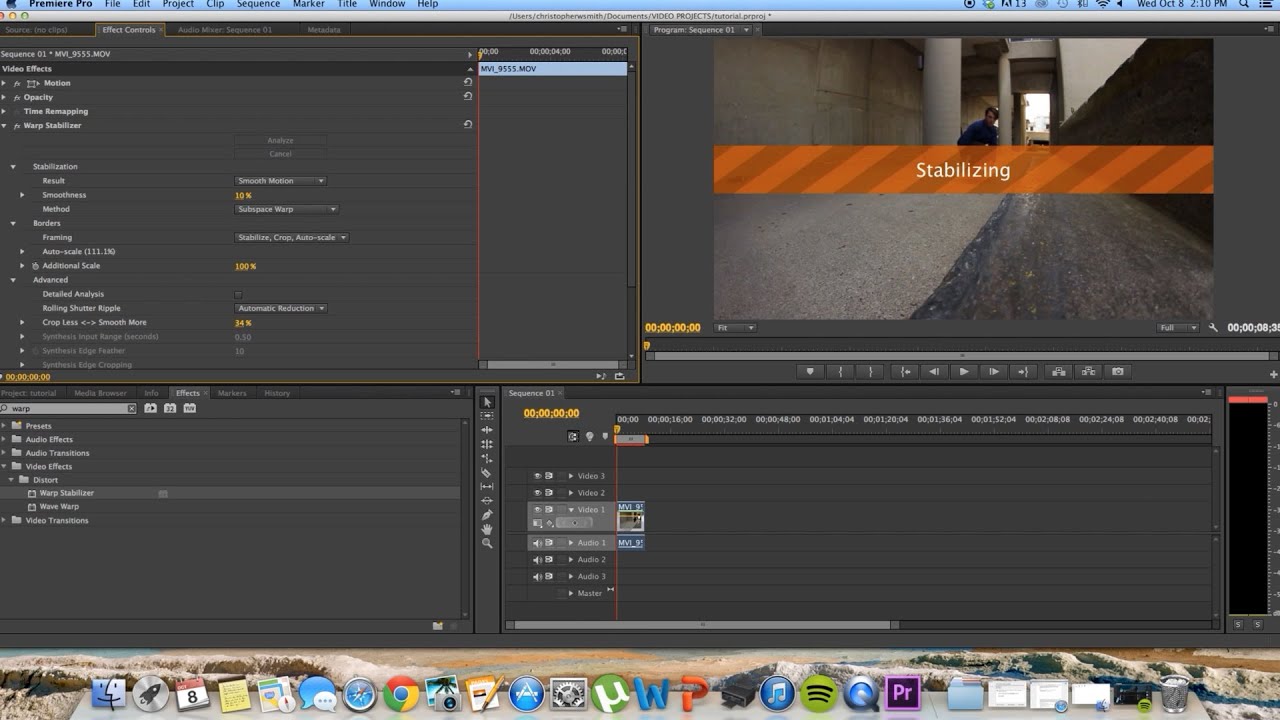The width and height of the screenshot is (1280, 720).
Task: Select the Hand tool in the tools panel
Action: pos(487,529)
